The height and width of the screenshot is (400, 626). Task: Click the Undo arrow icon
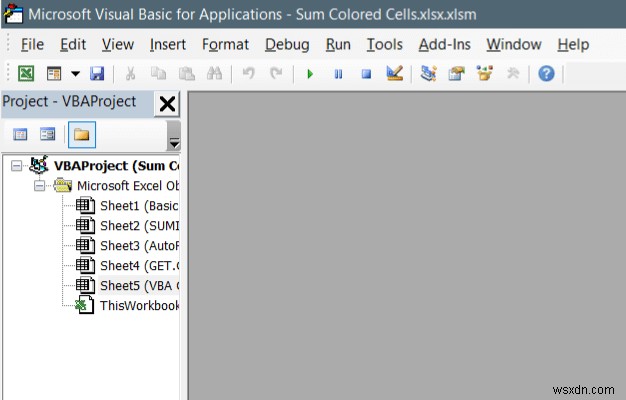tap(248, 73)
